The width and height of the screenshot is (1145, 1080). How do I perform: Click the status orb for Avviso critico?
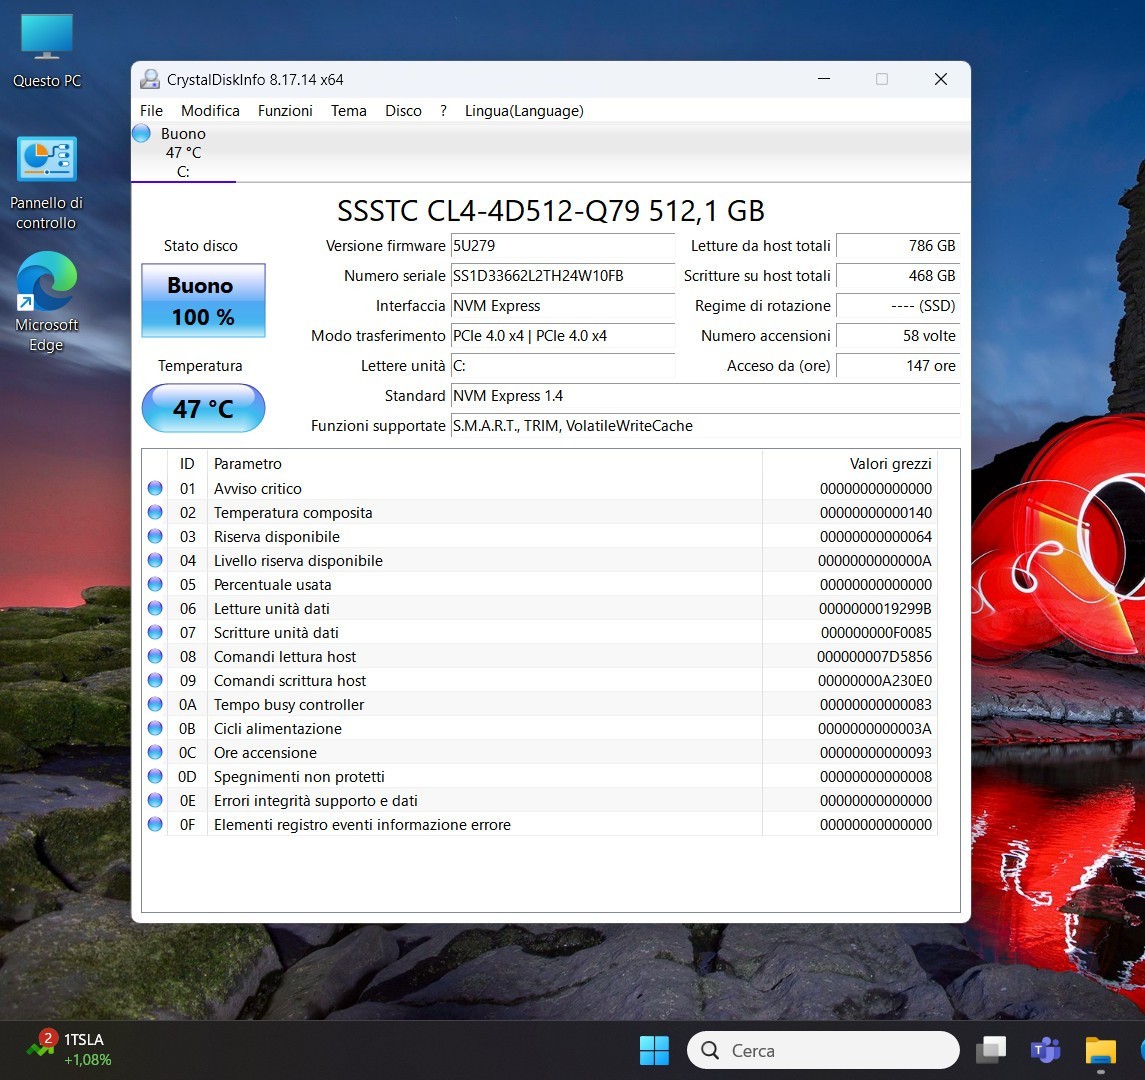click(x=155, y=488)
